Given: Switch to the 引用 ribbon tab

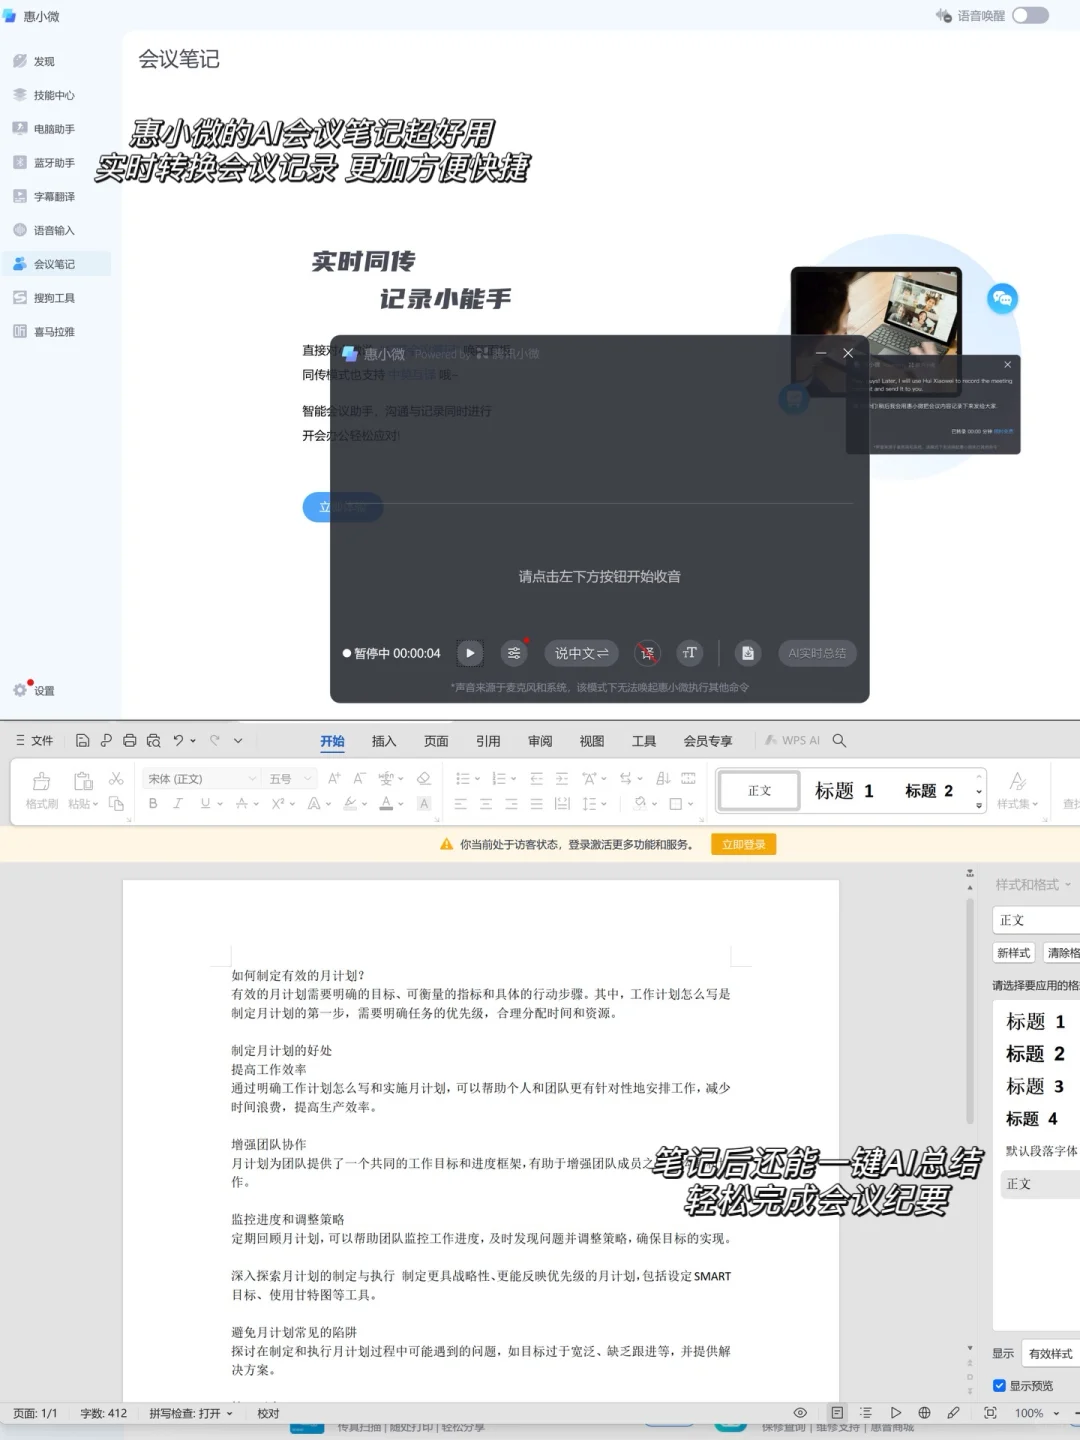Looking at the screenshot, I should [x=488, y=741].
